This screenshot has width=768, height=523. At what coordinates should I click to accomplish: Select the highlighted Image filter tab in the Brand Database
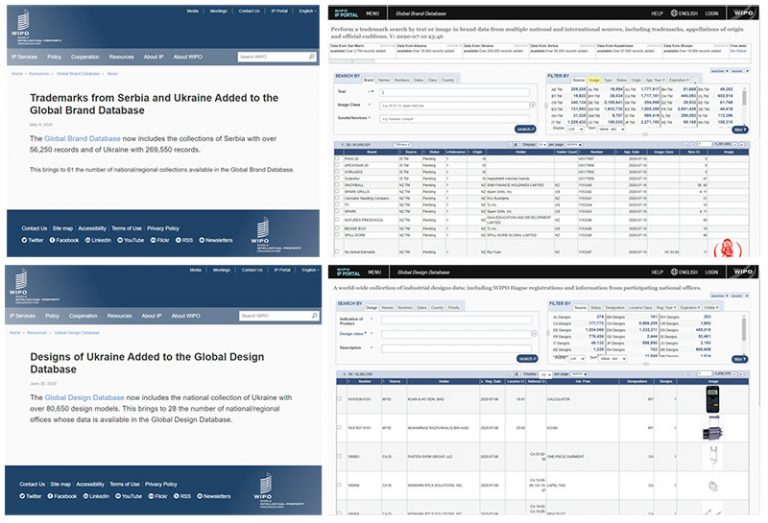click(x=594, y=80)
